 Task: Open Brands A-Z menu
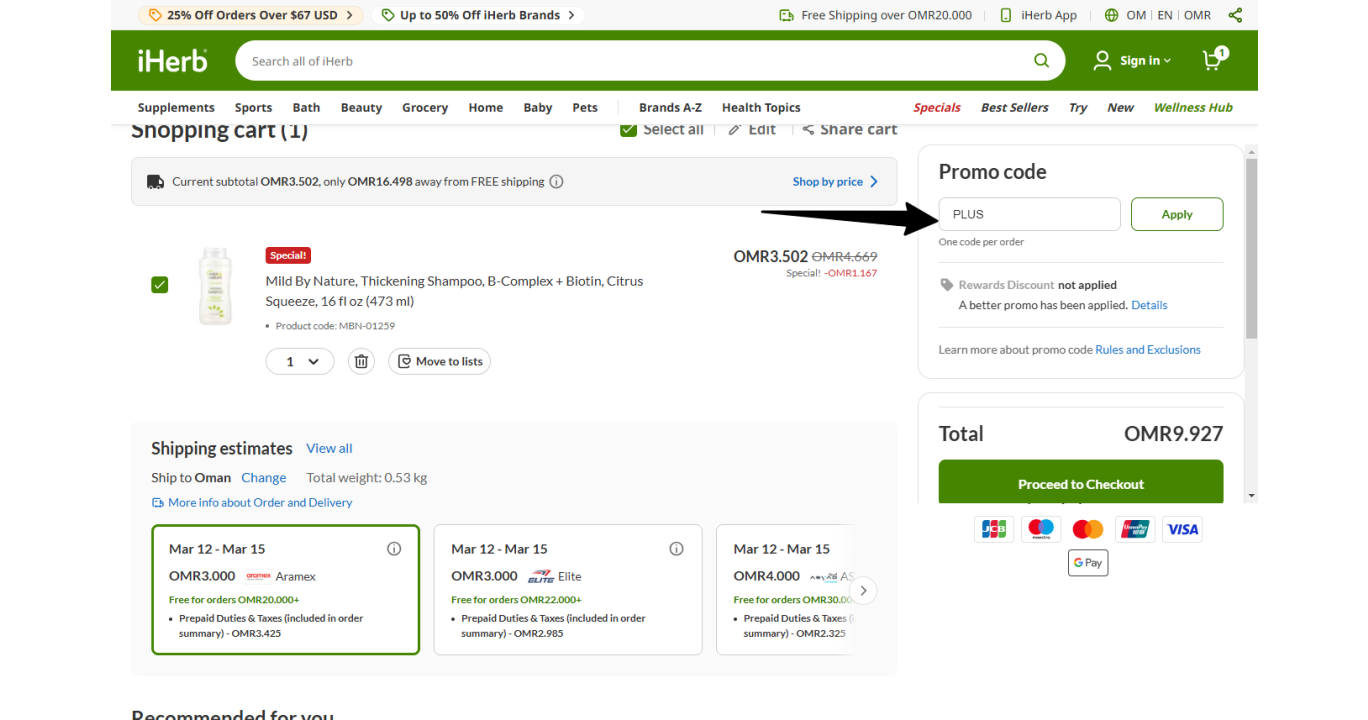tap(670, 108)
